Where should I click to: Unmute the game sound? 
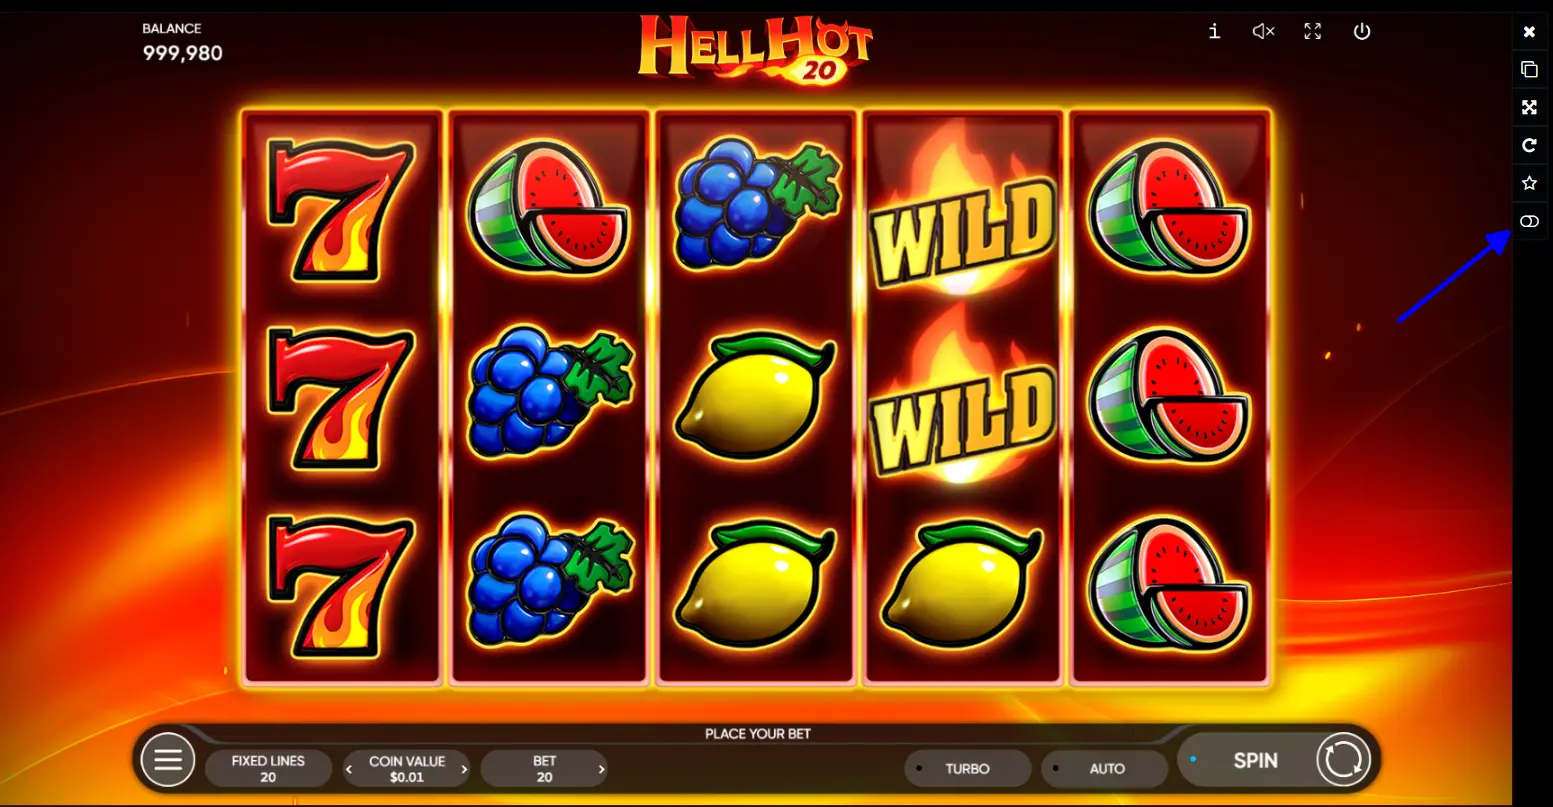coord(1263,31)
